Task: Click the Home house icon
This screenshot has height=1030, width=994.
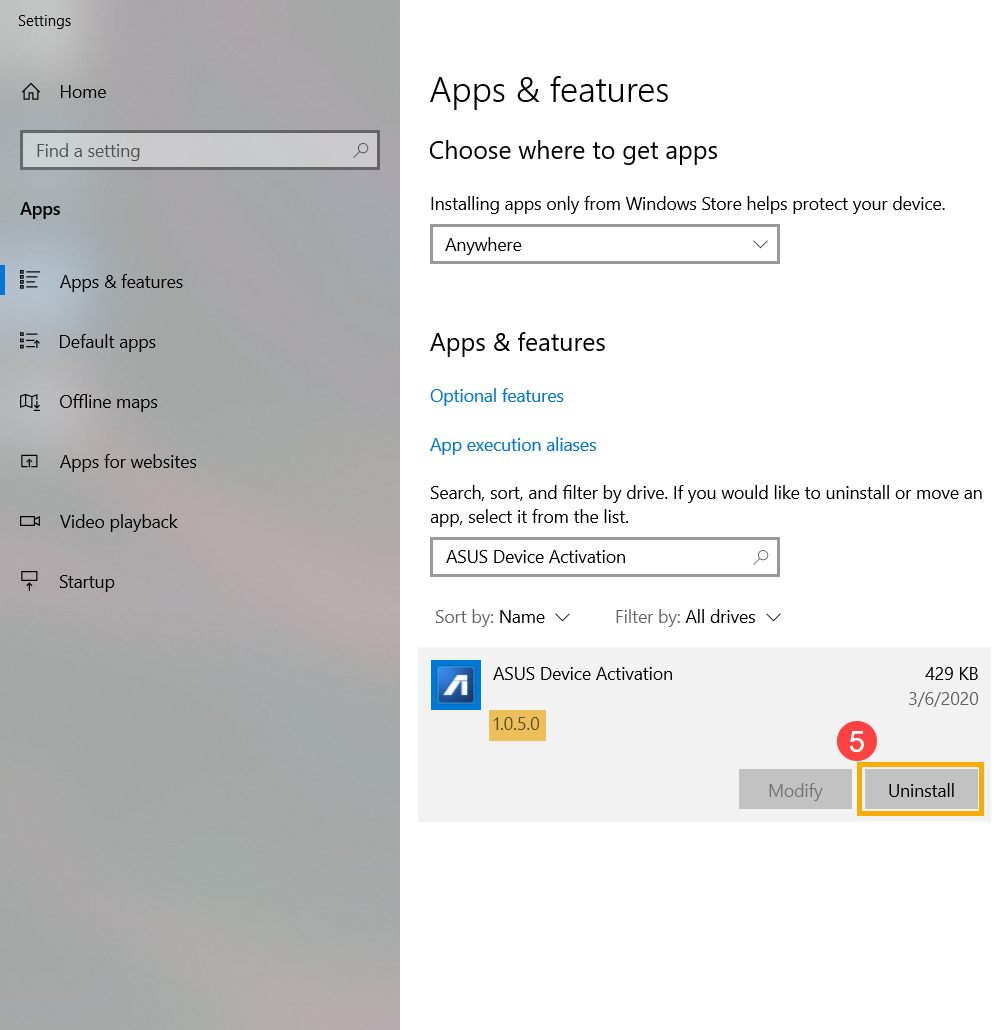Action: [x=31, y=92]
